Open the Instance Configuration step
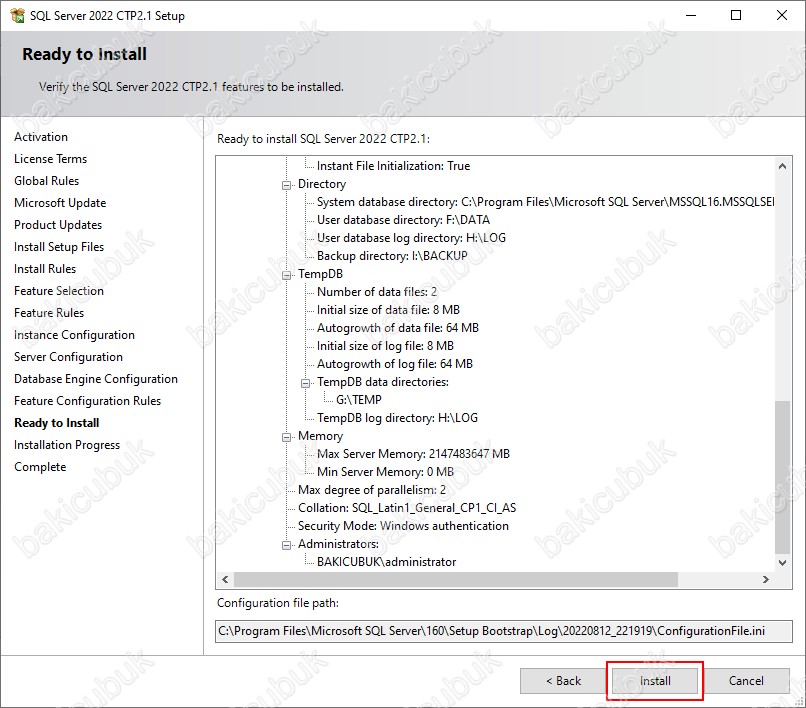This screenshot has width=806, height=708. click(75, 335)
